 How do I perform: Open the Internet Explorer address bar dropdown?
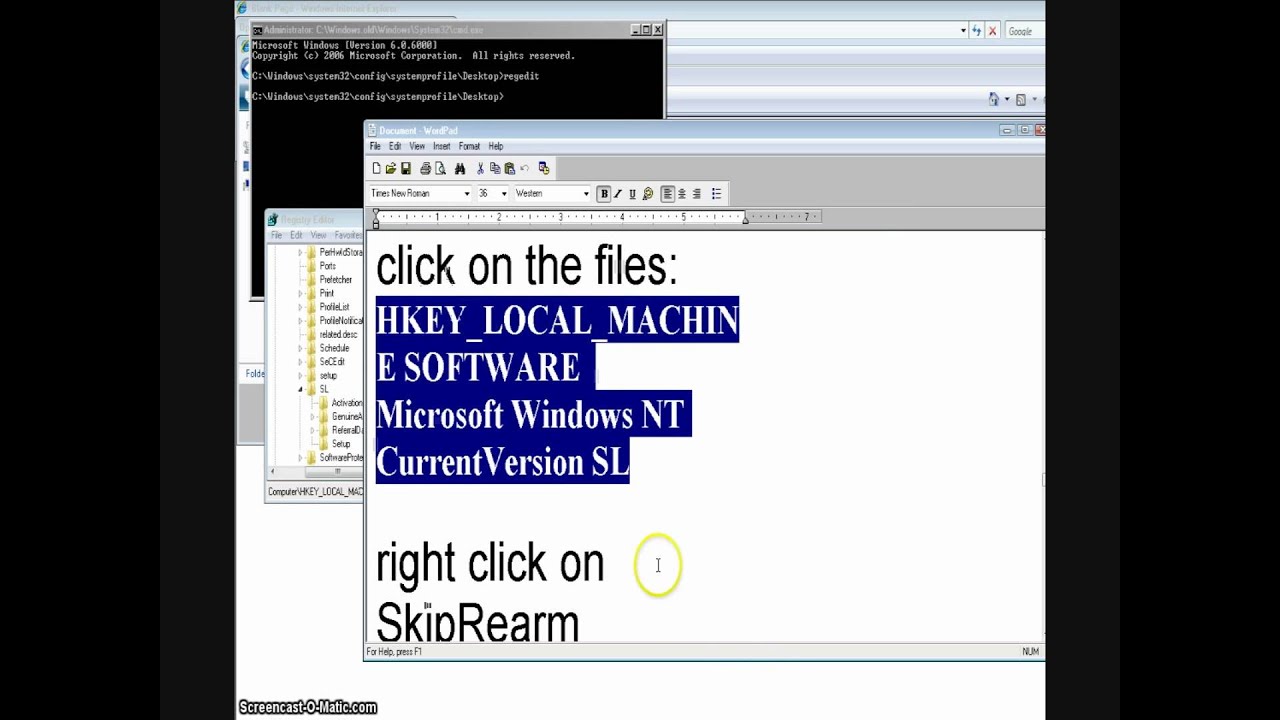pyautogui.click(x=963, y=31)
